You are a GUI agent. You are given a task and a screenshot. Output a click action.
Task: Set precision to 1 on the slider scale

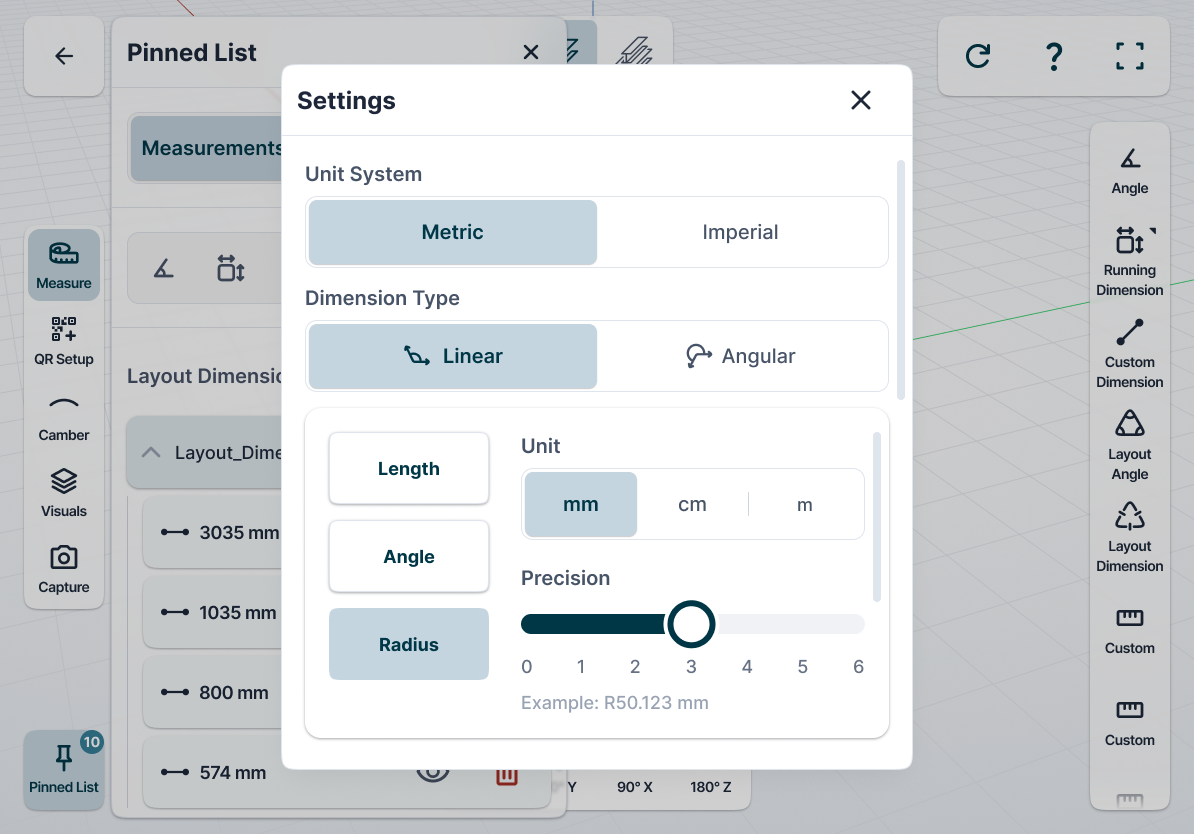[580, 667]
